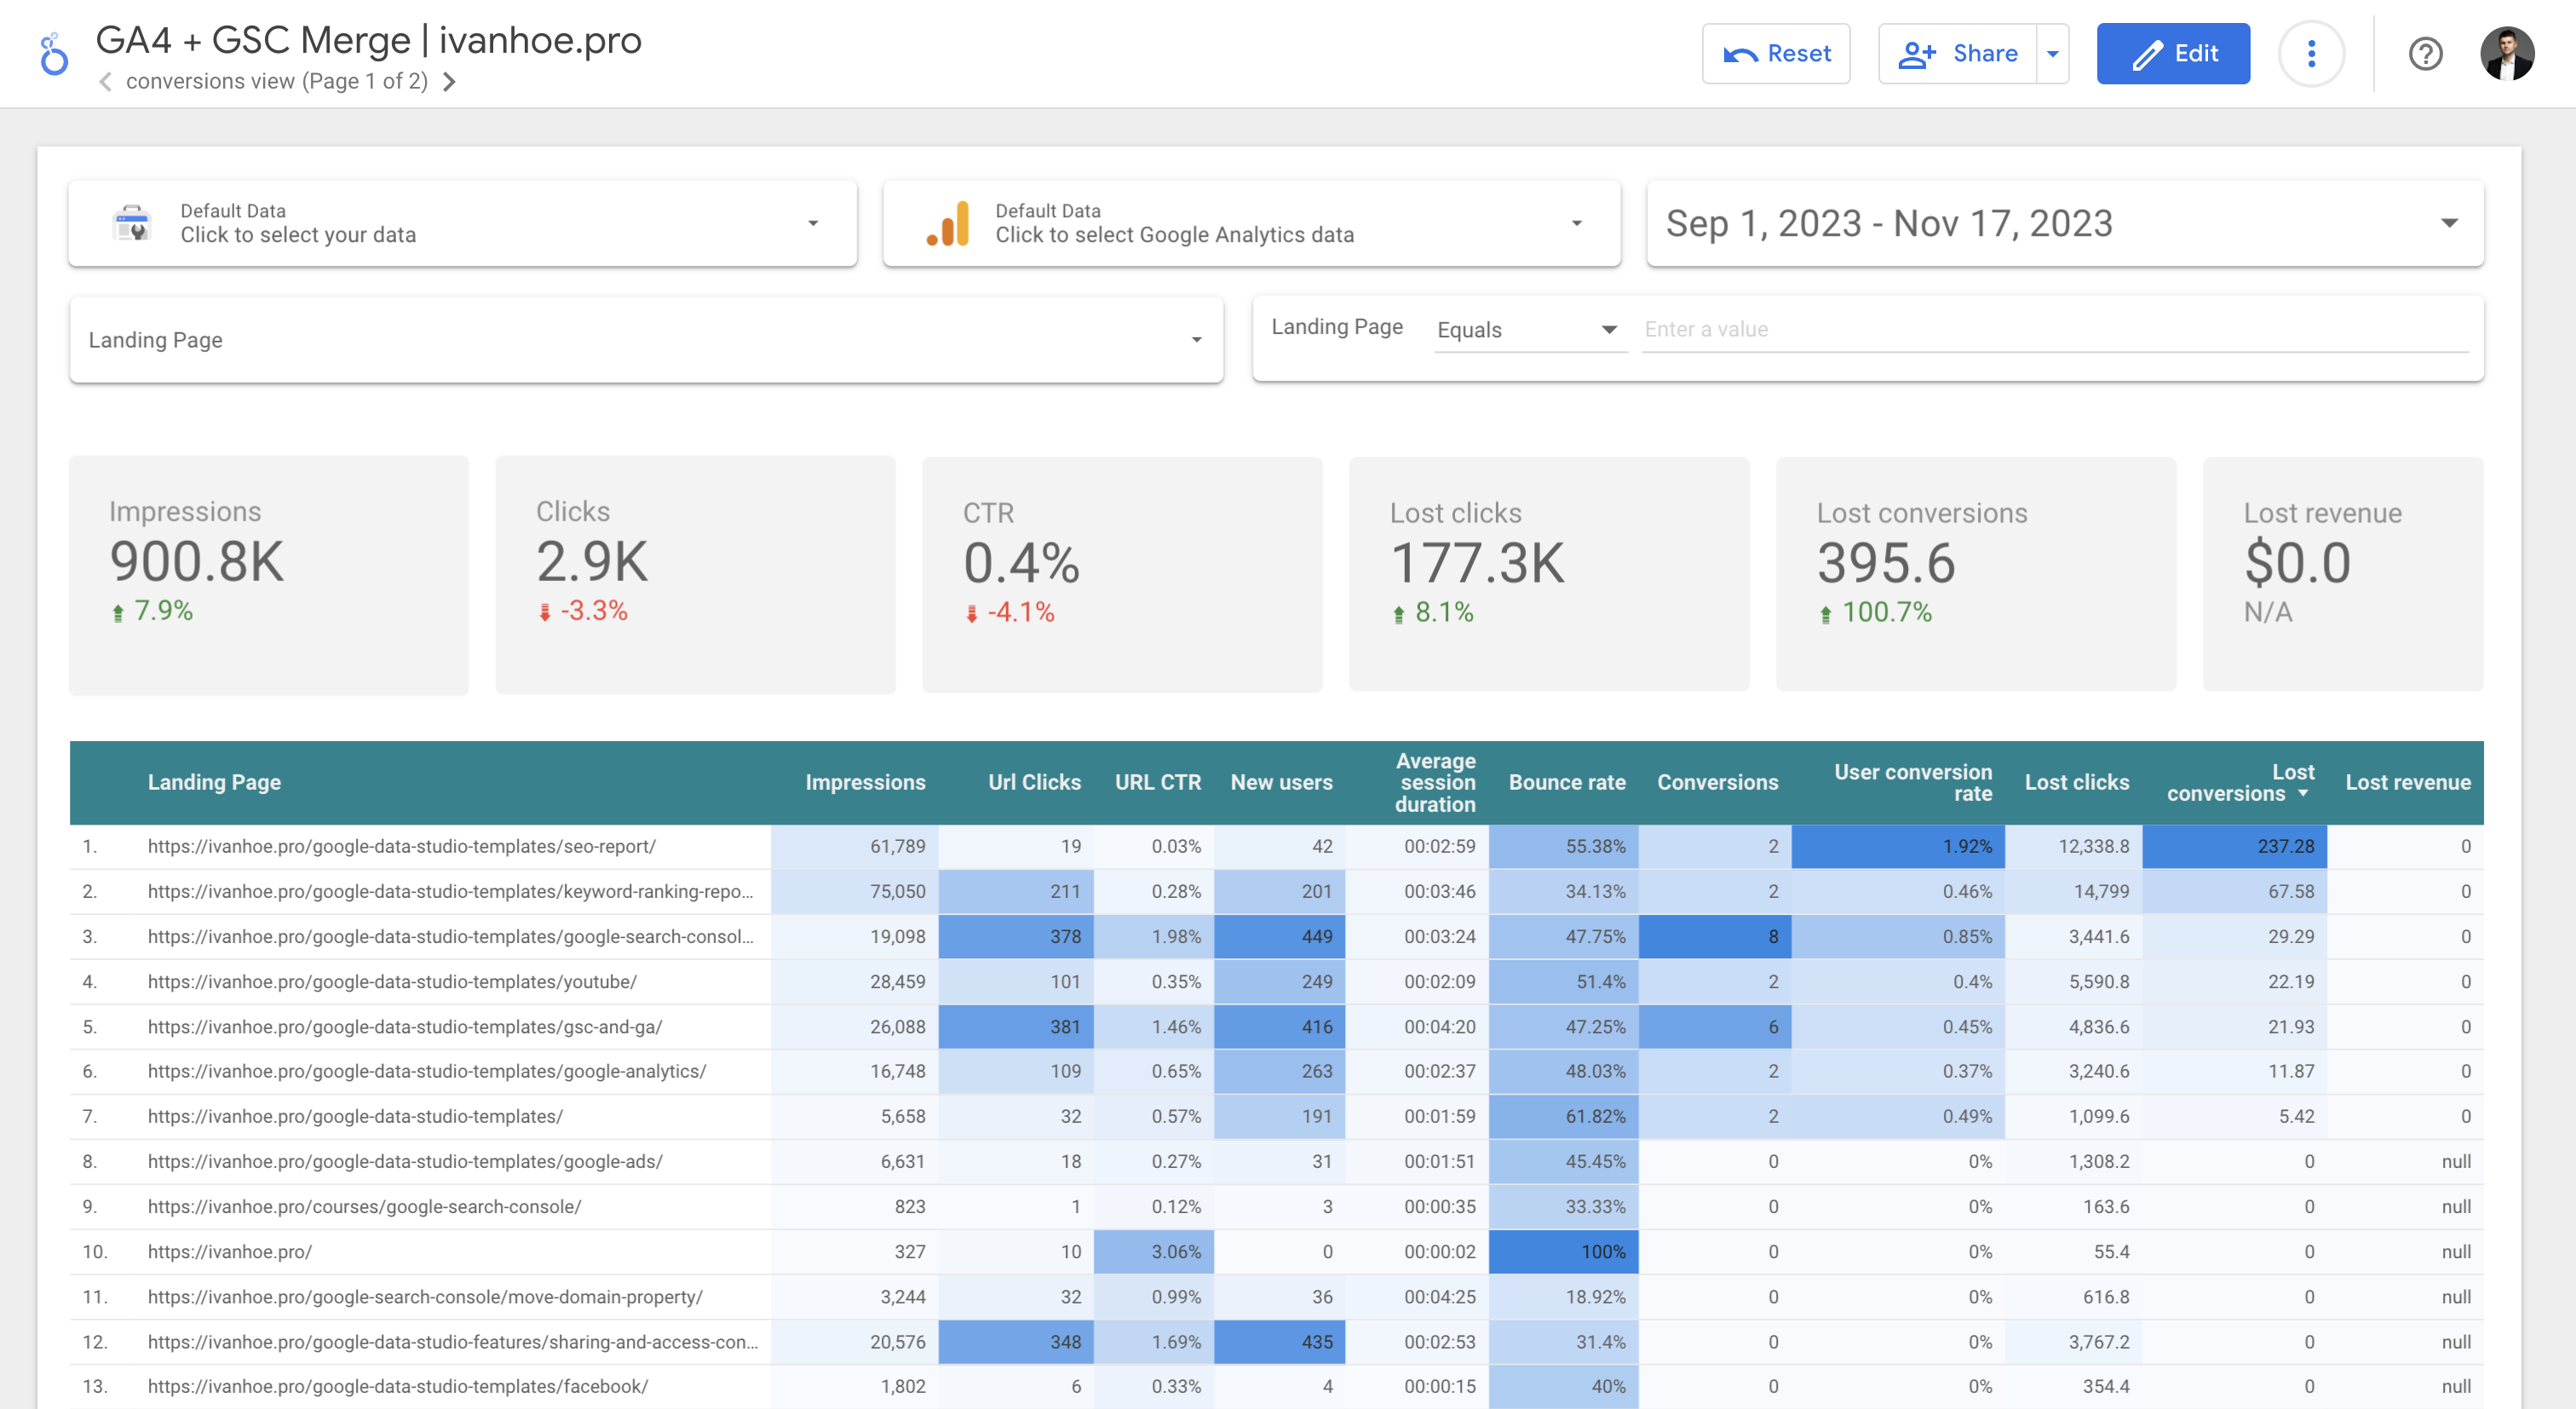
Task: Click the Search Console data source icon
Action: 132,223
